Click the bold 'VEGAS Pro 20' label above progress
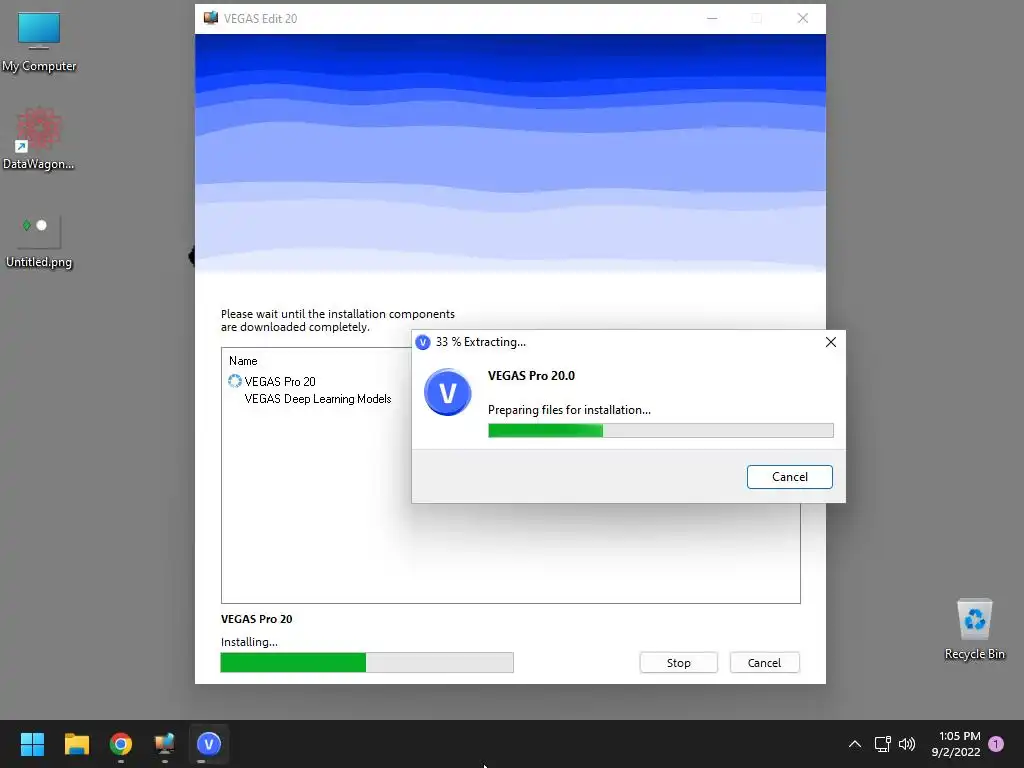Image resolution: width=1024 pixels, height=768 pixels. pyautogui.click(x=257, y=619)
